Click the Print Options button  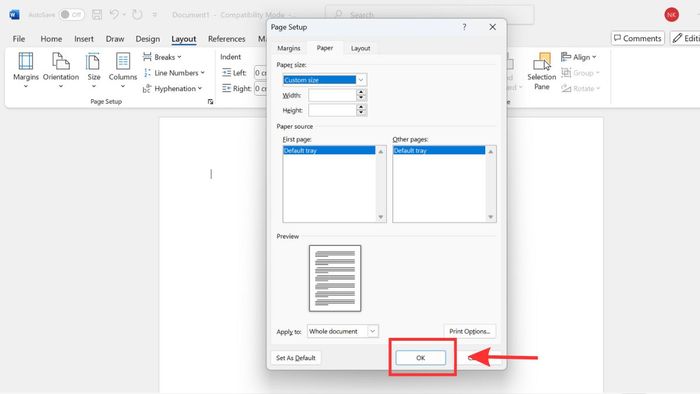470,331
